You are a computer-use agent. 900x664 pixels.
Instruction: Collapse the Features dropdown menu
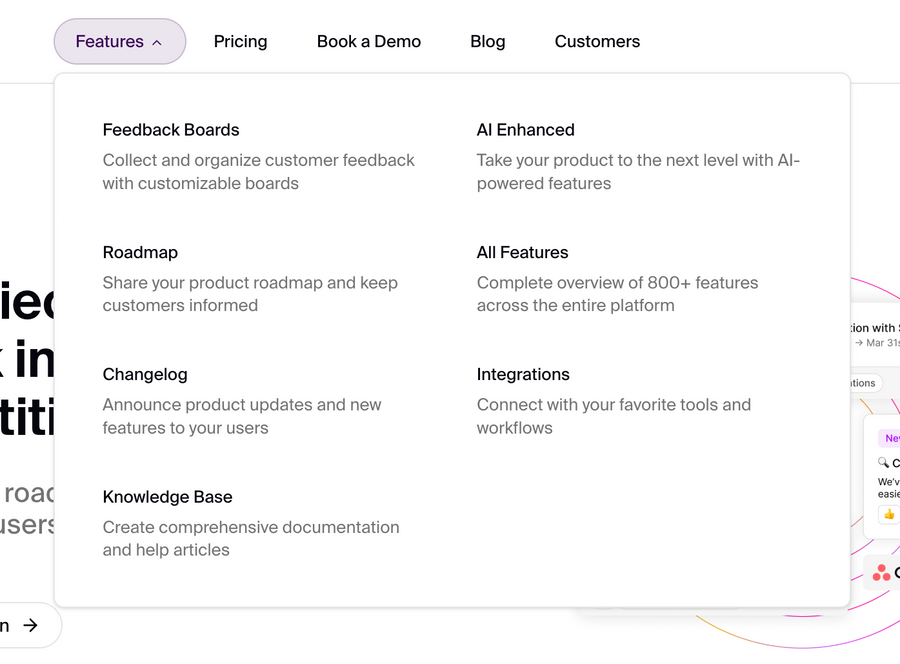[x=119, y=42]
